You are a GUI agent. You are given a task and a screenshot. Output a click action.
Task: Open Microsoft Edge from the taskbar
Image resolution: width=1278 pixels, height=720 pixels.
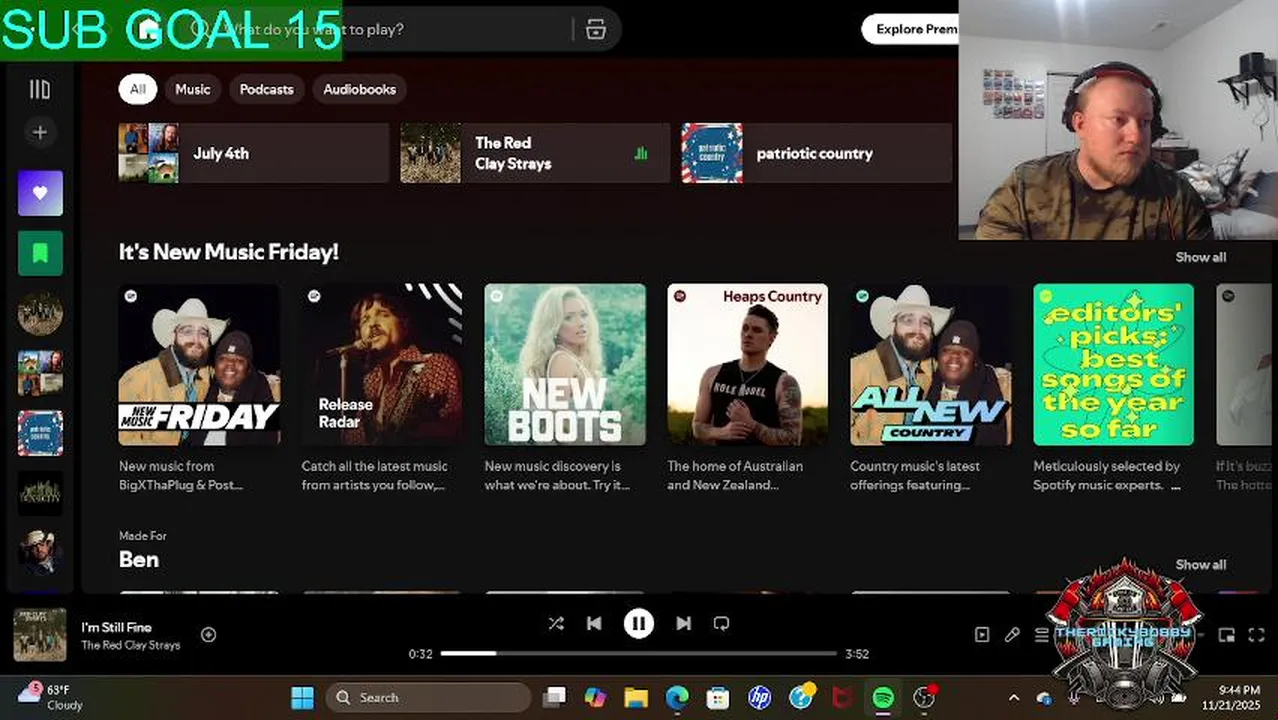(677, 697)
